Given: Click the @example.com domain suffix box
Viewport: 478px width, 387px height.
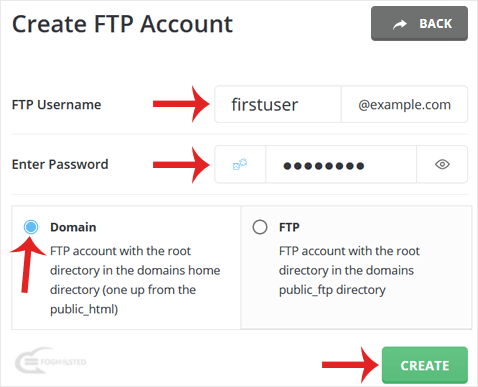Looking at the screenshot, I should (404, 104).
